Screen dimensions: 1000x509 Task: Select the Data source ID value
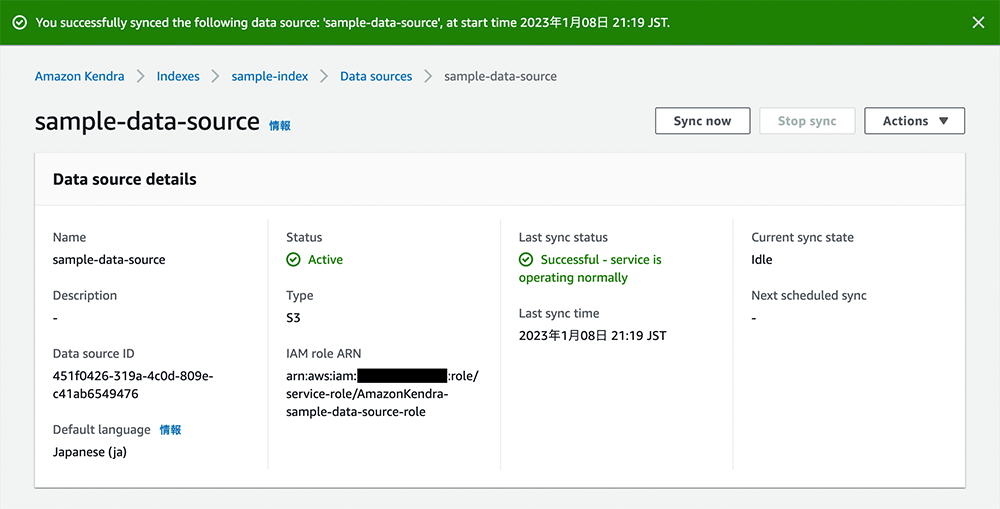tap(133, 385)
